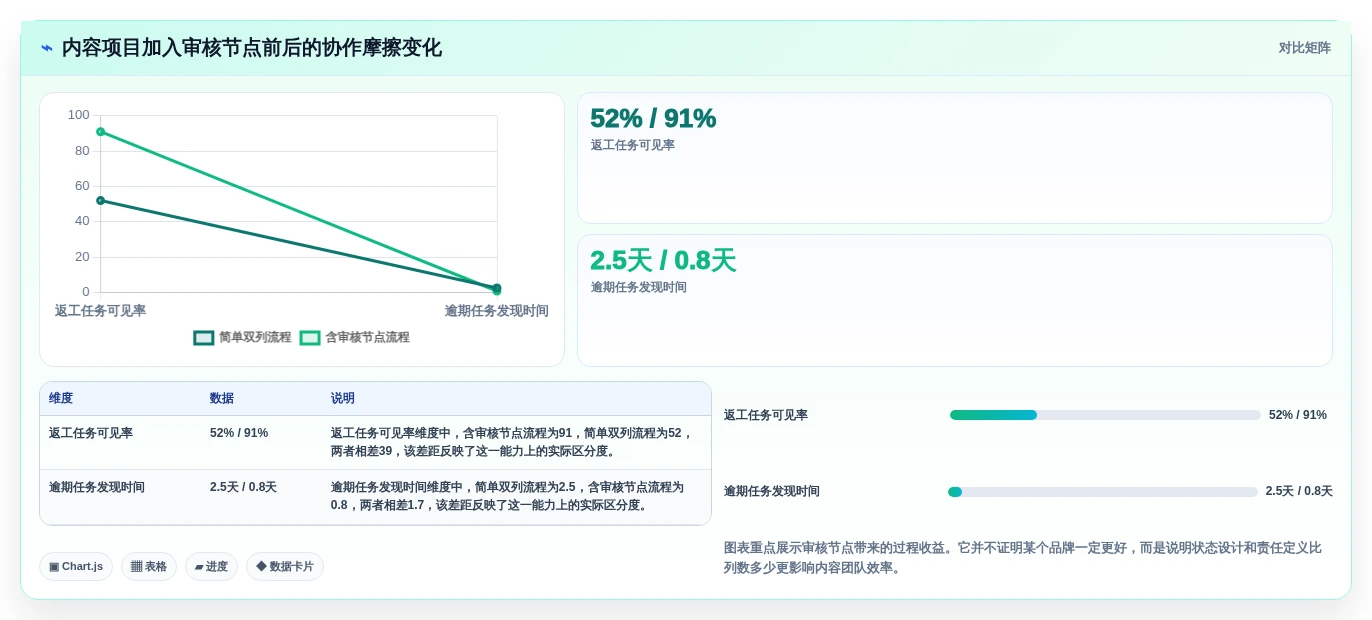Click the 2.5天 / 0.8天 progress value text
This screenshot has width=1372, height=620.
pos(1299,492)
